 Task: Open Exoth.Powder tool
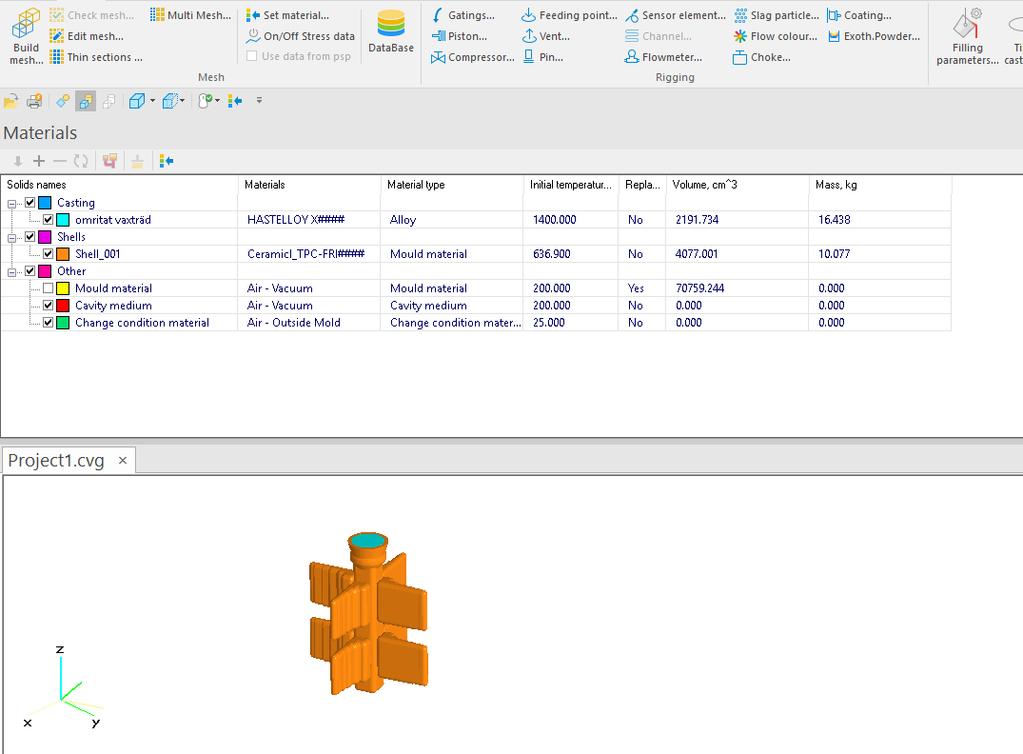tap(874, 36)
